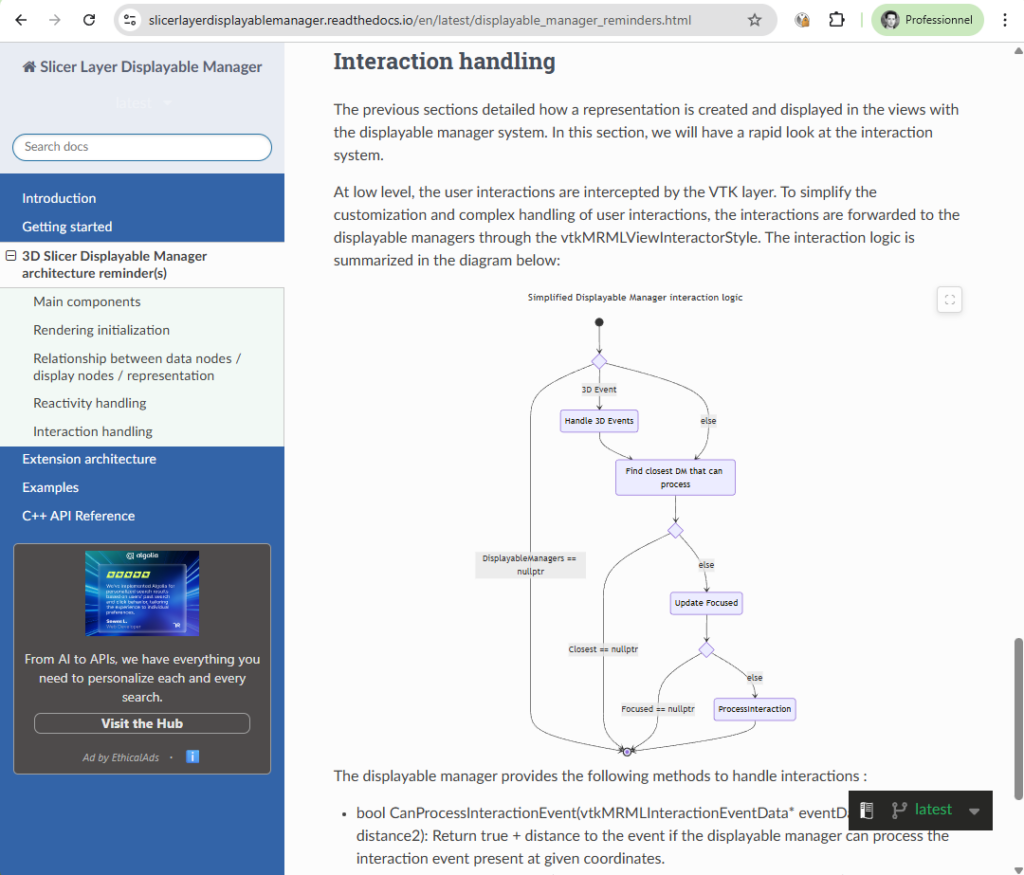1024x875 pixels.
Task: Click the site information icon in address bar
Action: click(x=130, y=20)
